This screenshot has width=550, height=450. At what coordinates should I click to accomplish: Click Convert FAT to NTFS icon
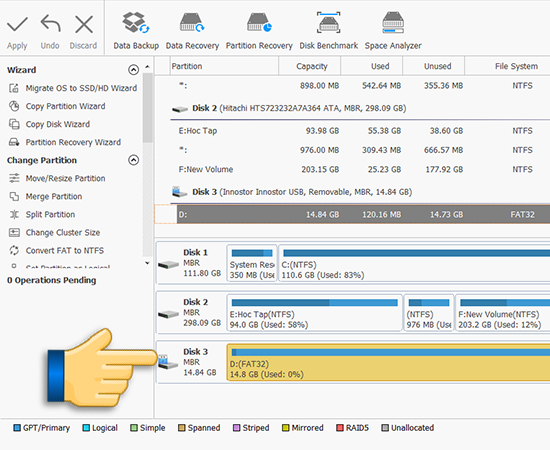pos(14,250)
